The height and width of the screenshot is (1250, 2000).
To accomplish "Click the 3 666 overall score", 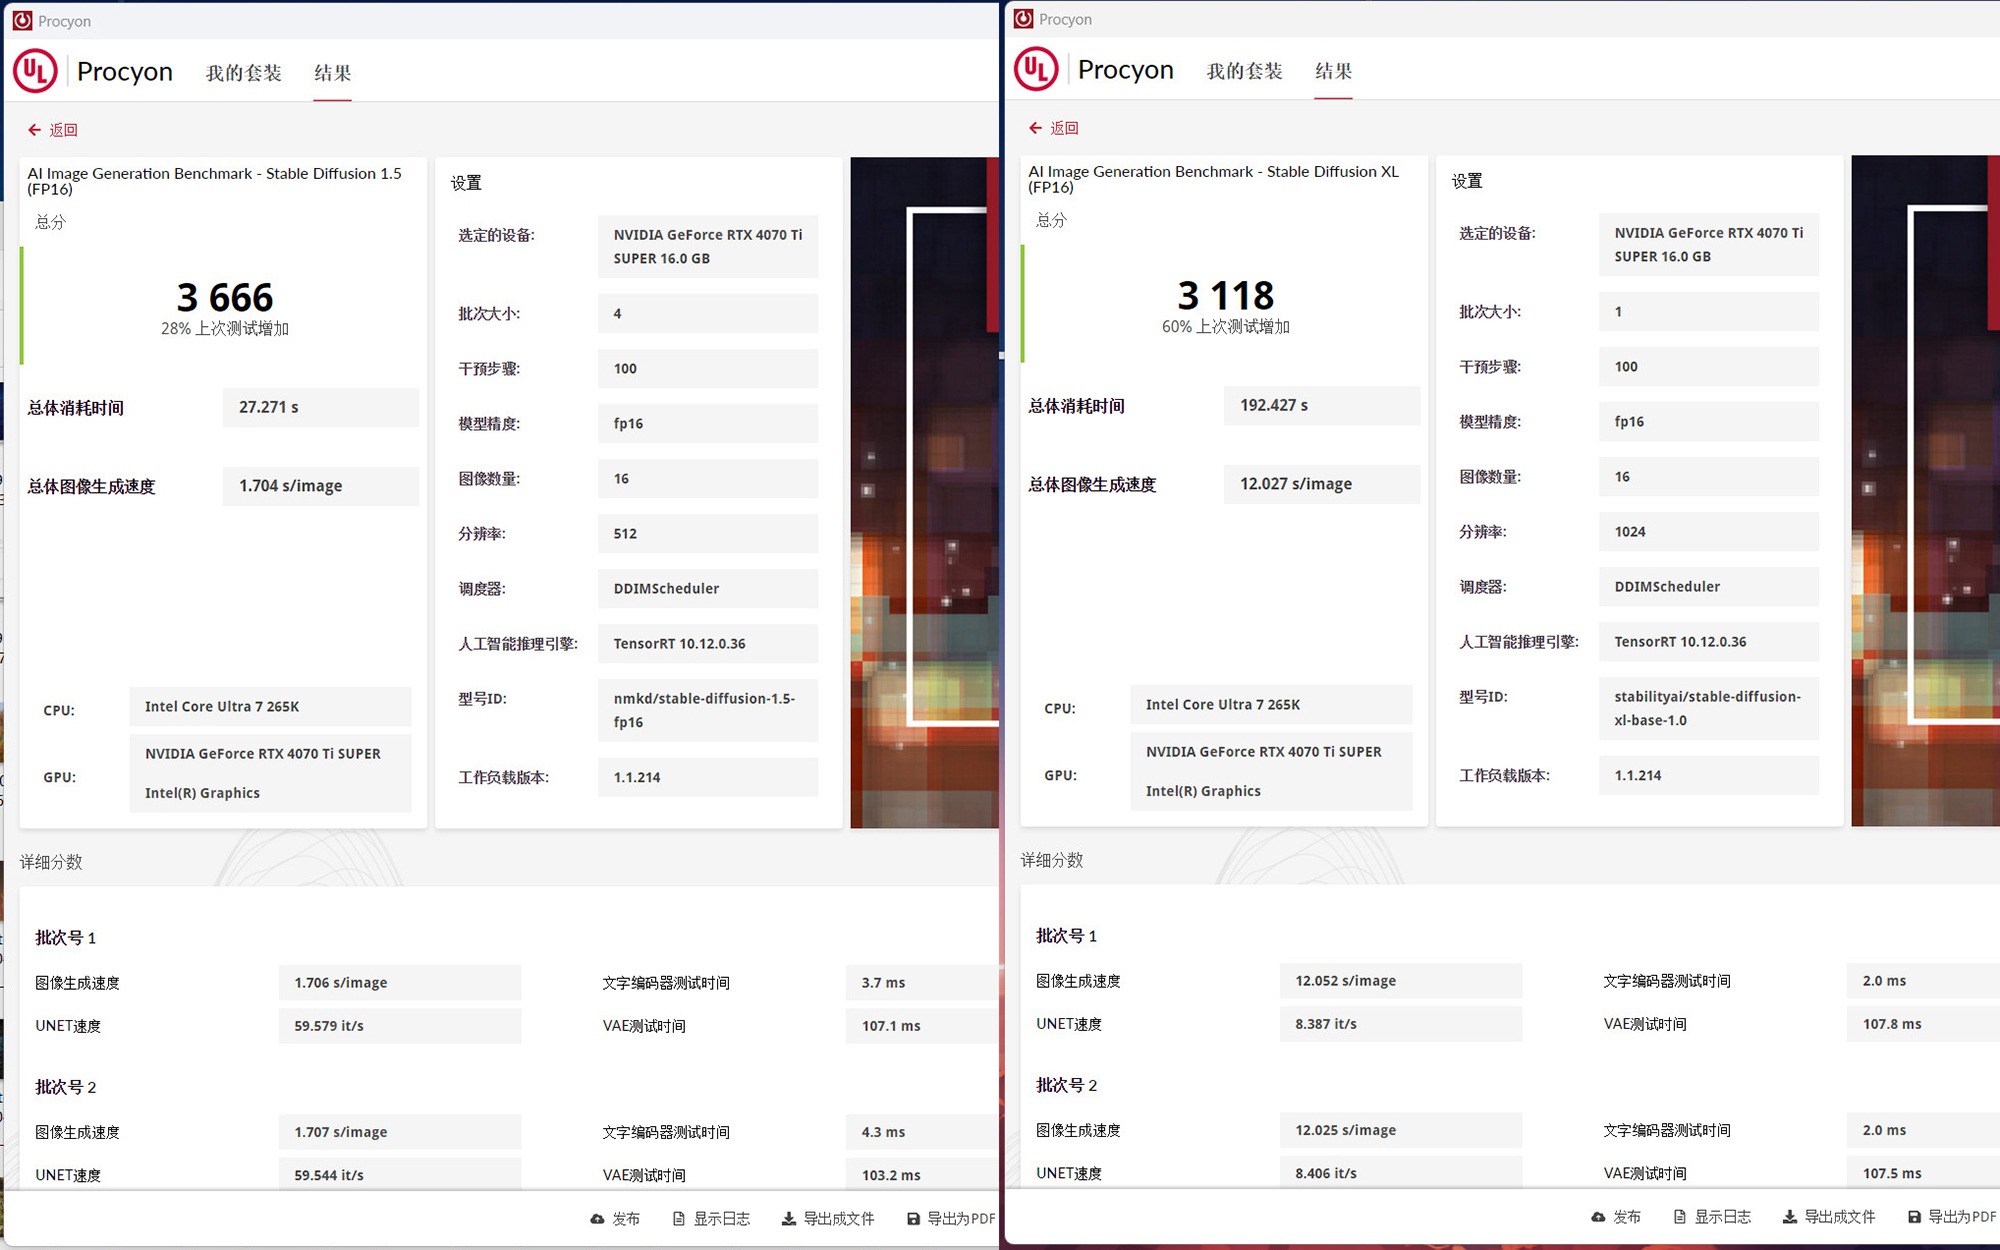I will tap(225, 297).
